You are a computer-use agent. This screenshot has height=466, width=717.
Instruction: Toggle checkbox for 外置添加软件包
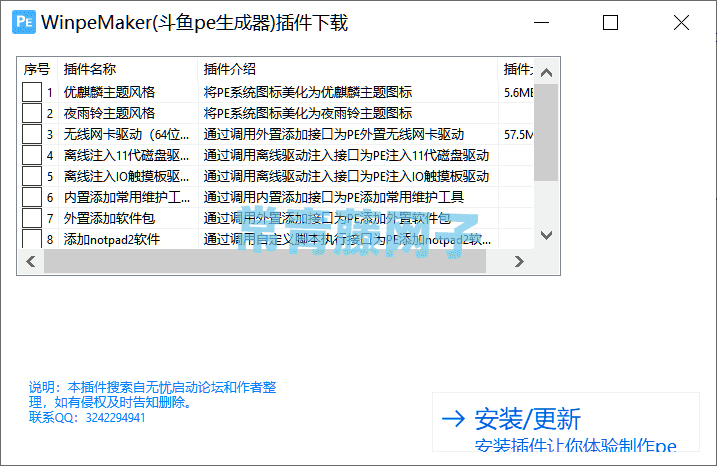[32, 218]
